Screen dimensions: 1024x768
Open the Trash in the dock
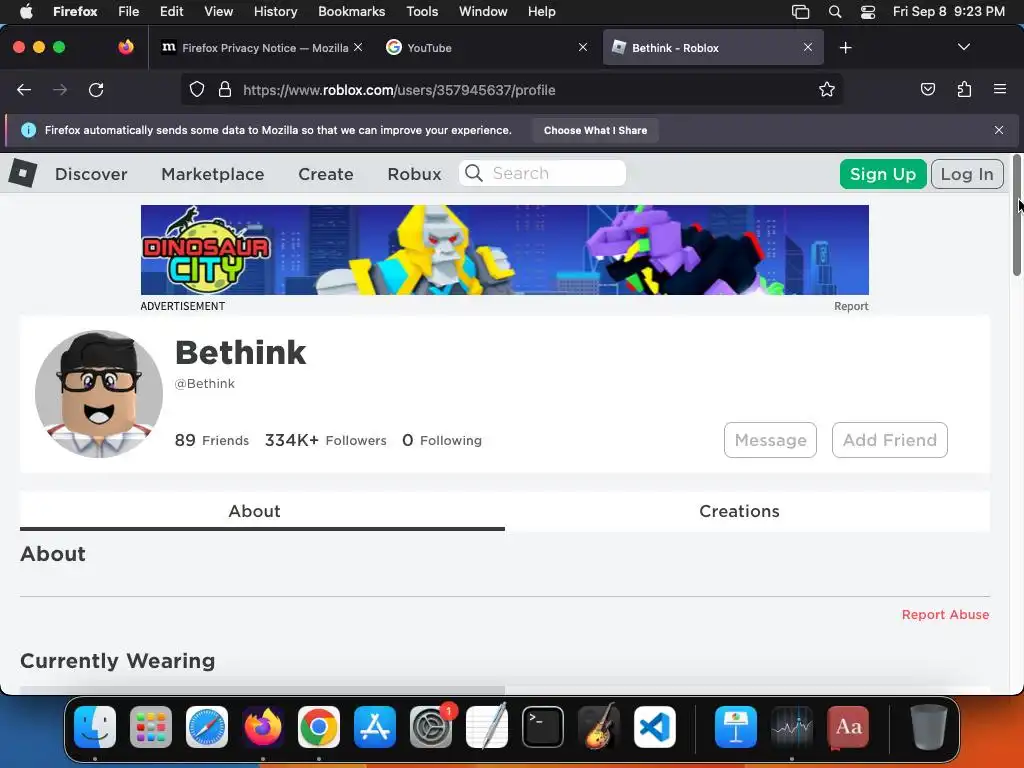coord(929,727)
